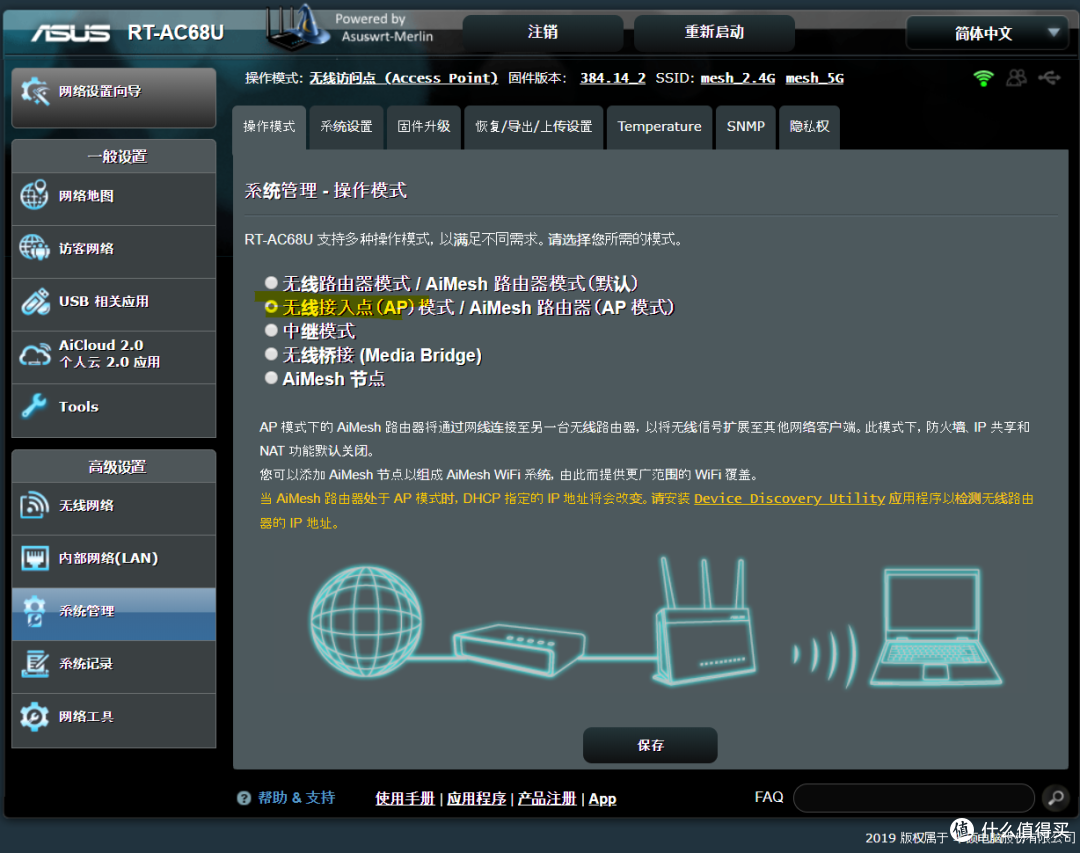
Task: Select 无线接入点(AP)模式 radio button
Action: (x=271, y=307)
